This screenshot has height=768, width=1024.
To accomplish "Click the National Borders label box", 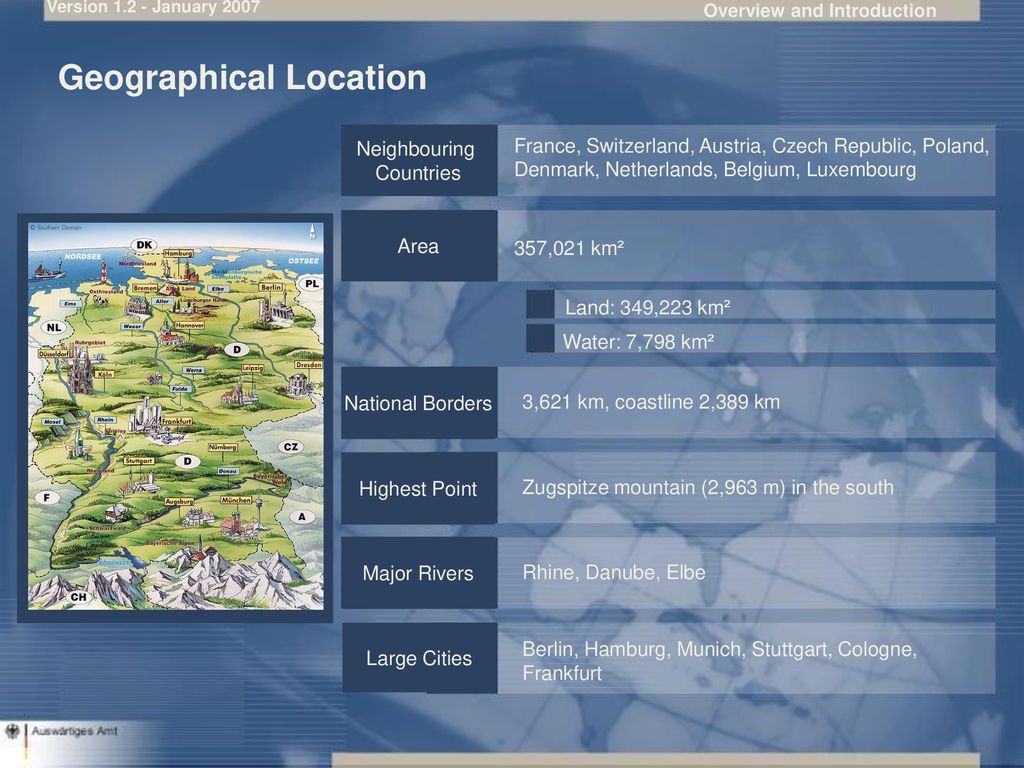I will pos(419,403).
